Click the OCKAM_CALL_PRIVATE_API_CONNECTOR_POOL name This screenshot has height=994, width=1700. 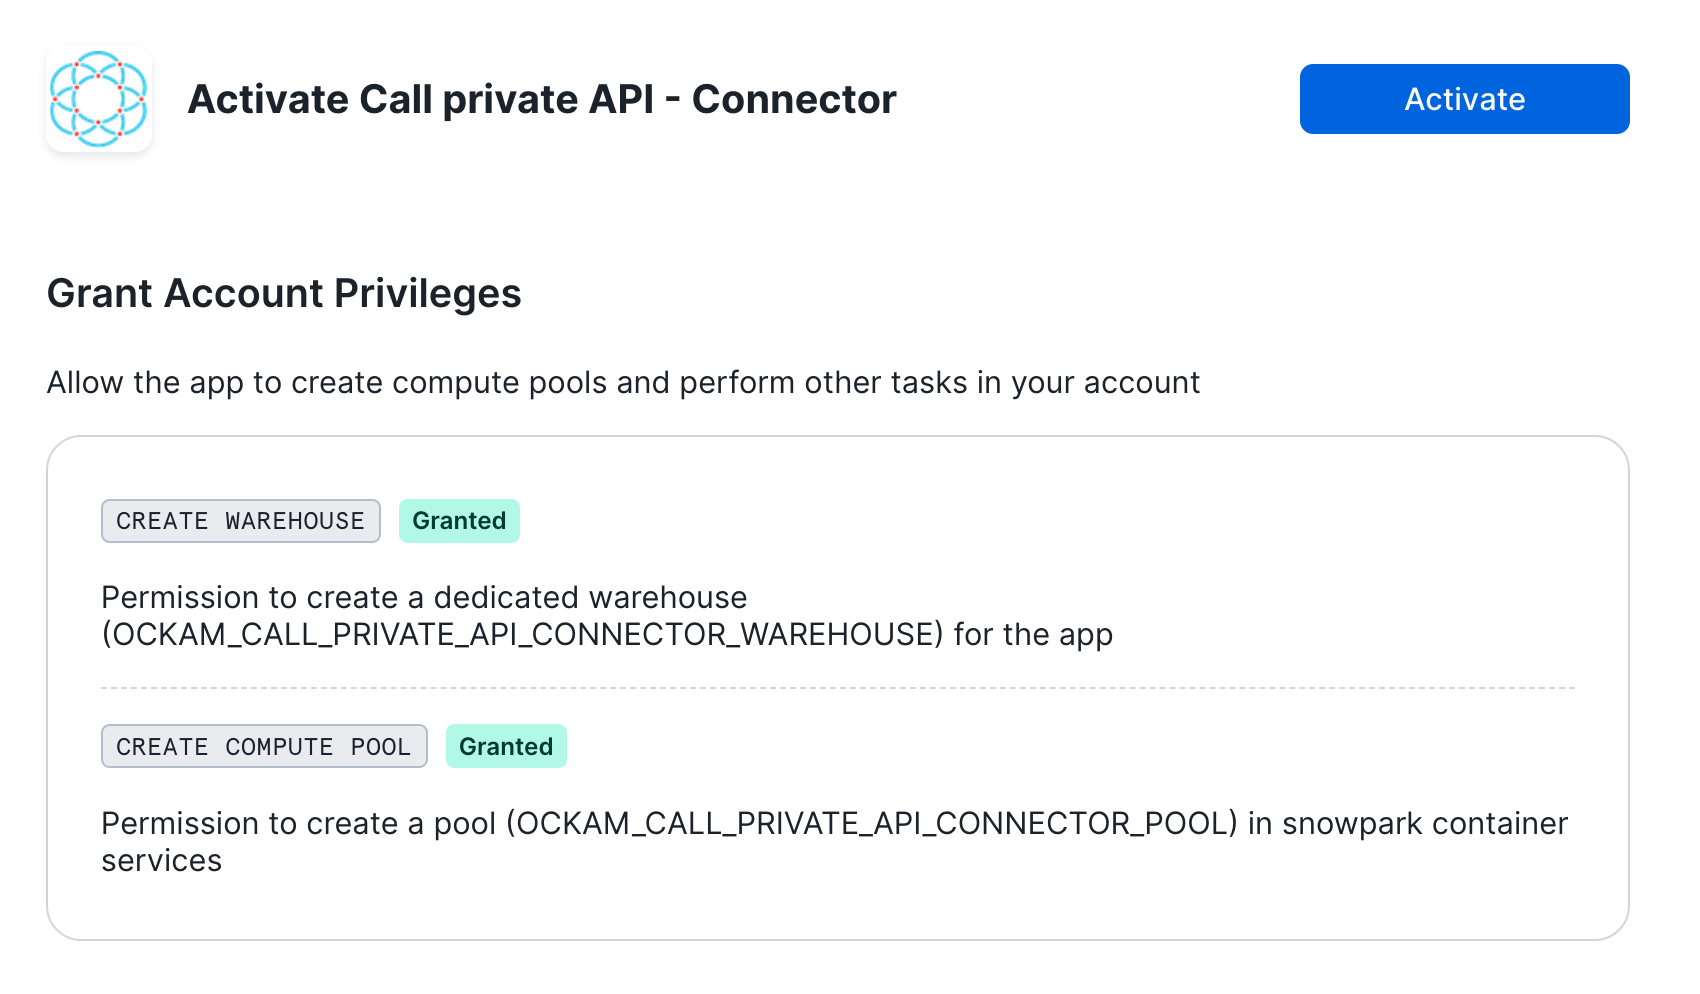(x=872, y=824)
